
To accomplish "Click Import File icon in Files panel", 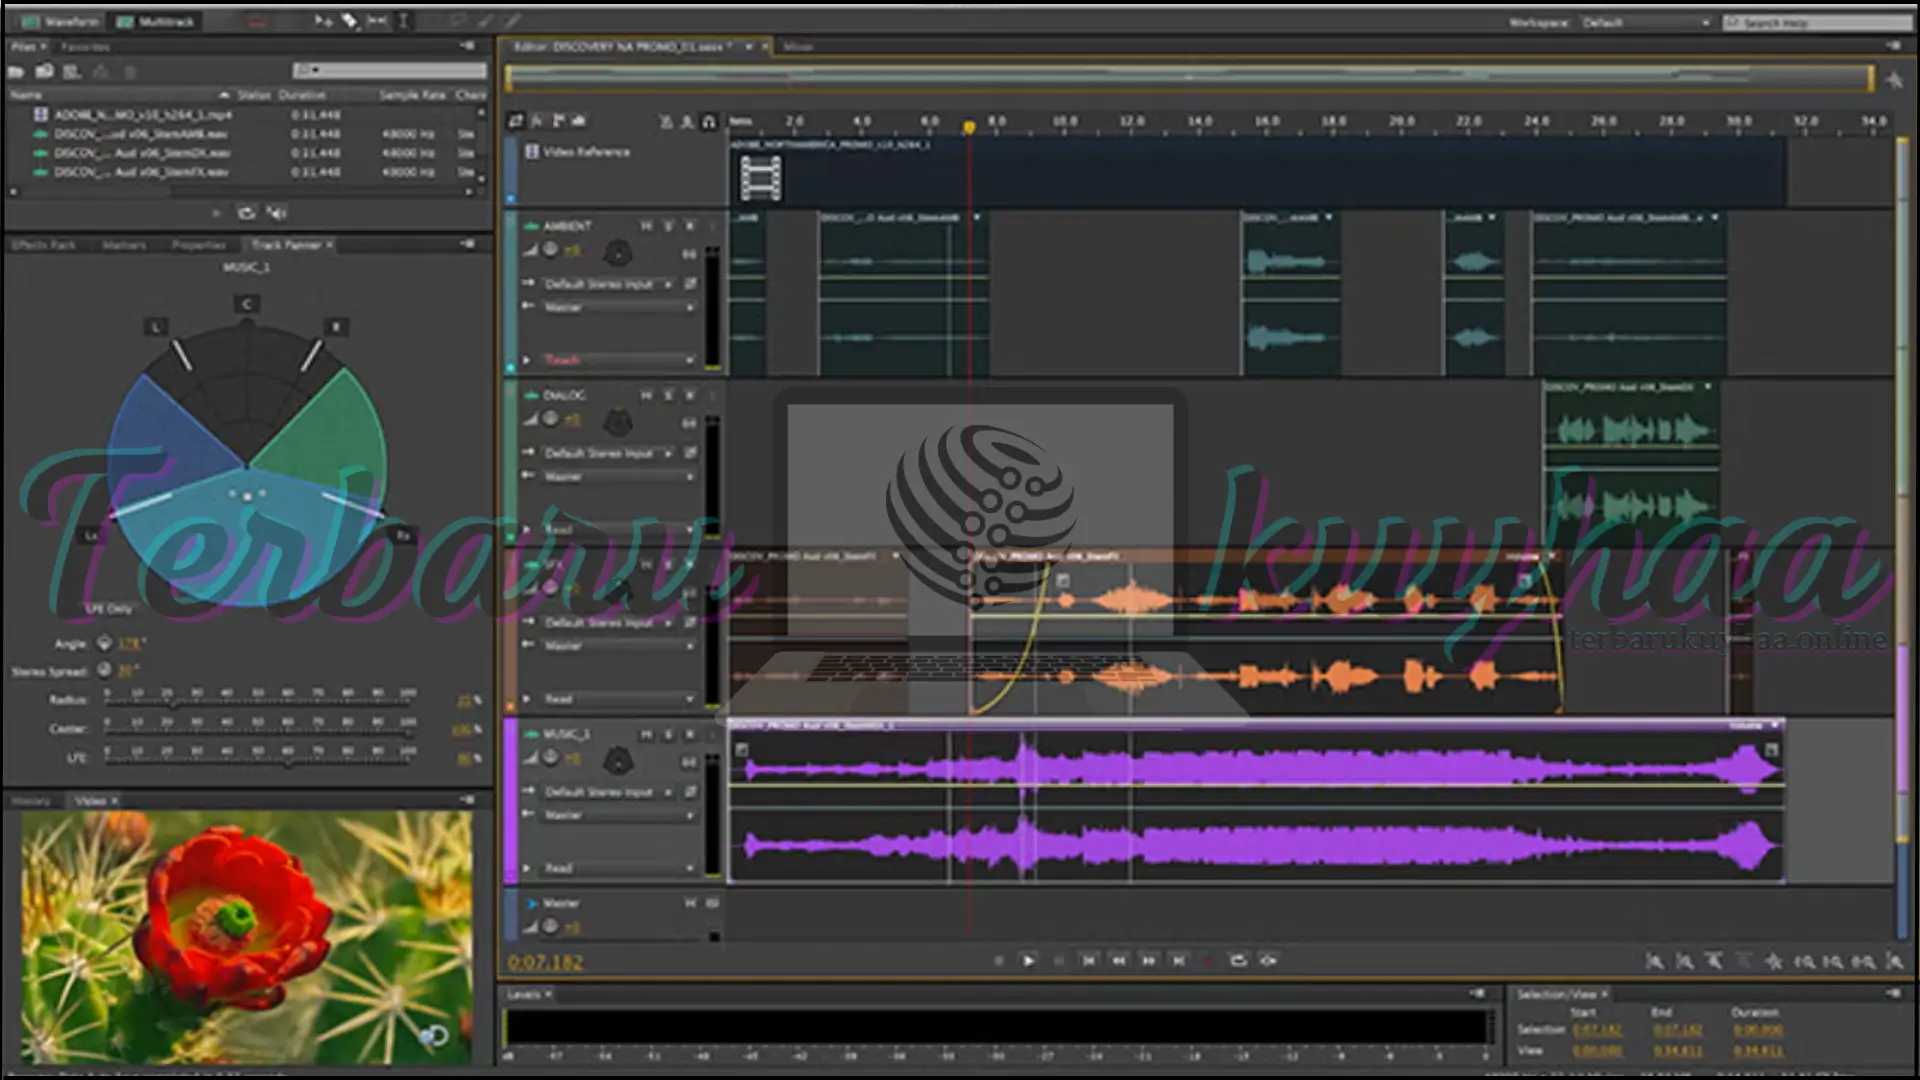I will pos(44,71).
